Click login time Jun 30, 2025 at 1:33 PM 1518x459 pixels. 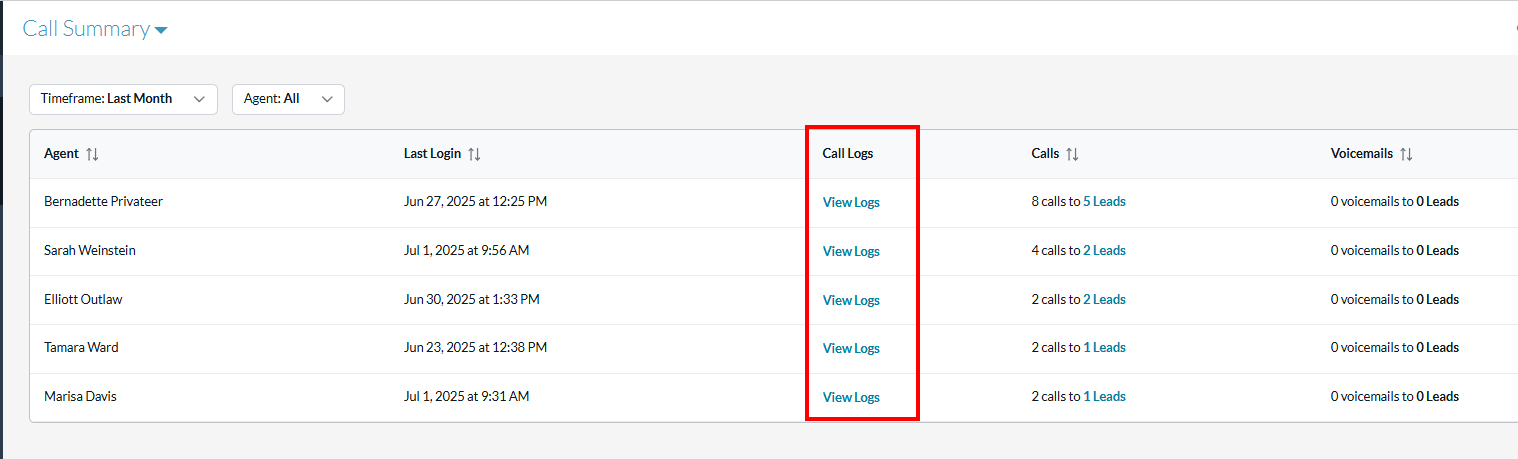point(471,299)
